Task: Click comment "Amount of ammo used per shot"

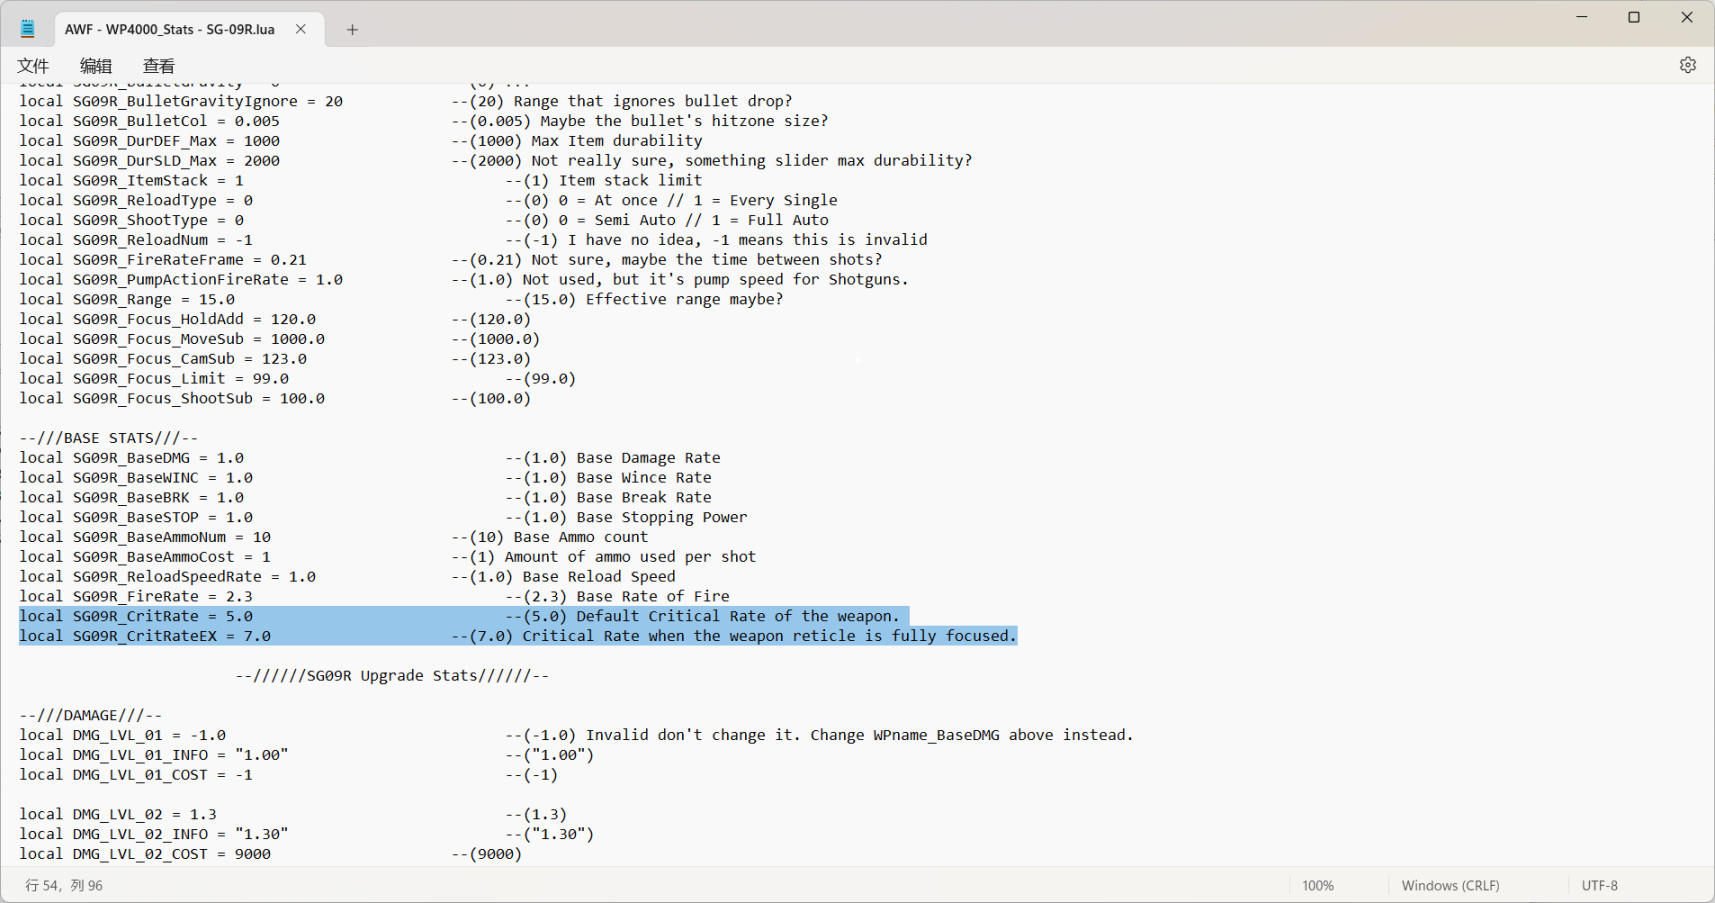Action: pos(630,556)
